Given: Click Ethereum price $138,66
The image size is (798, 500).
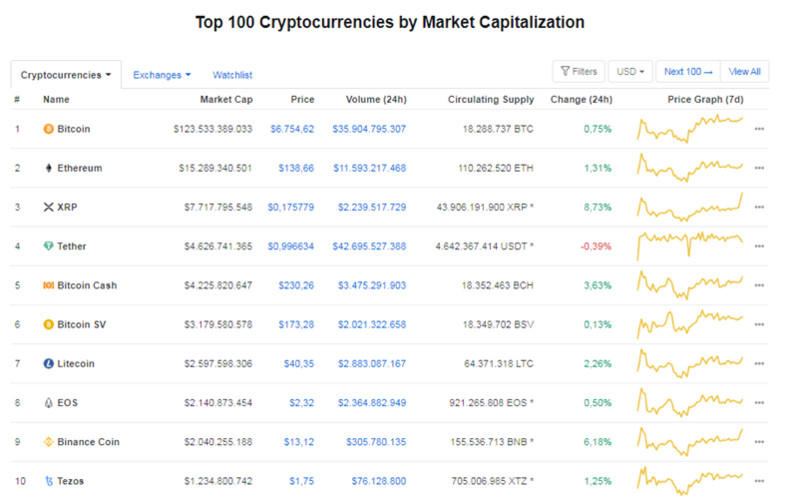Looking at the screenshot, I should [x=296, y=168].
